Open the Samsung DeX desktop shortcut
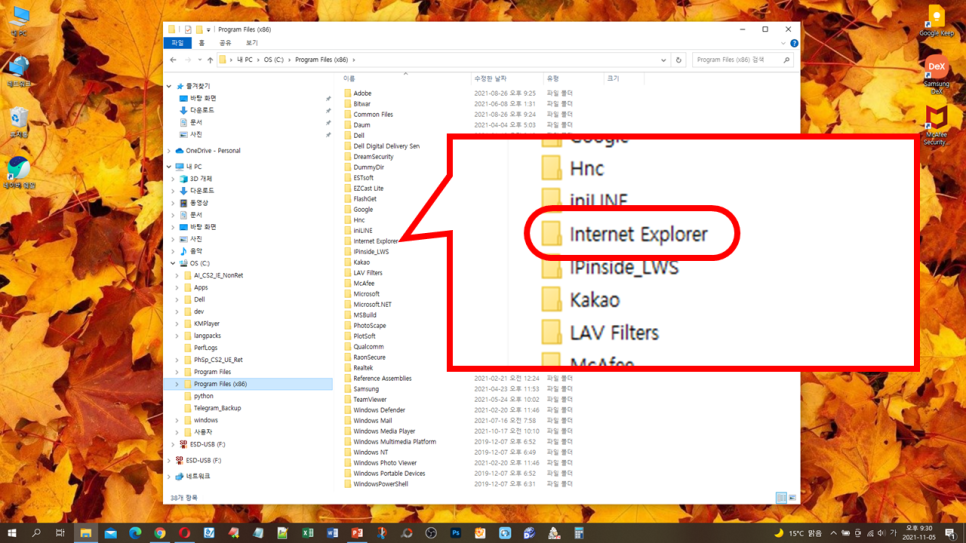The image size is (966, 543). (x=936, y=74)
